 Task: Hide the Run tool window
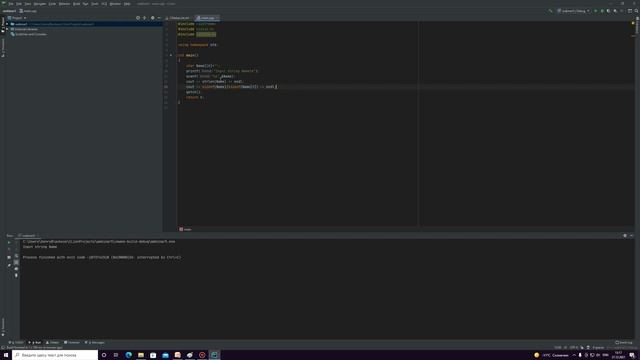click(631, 236)
